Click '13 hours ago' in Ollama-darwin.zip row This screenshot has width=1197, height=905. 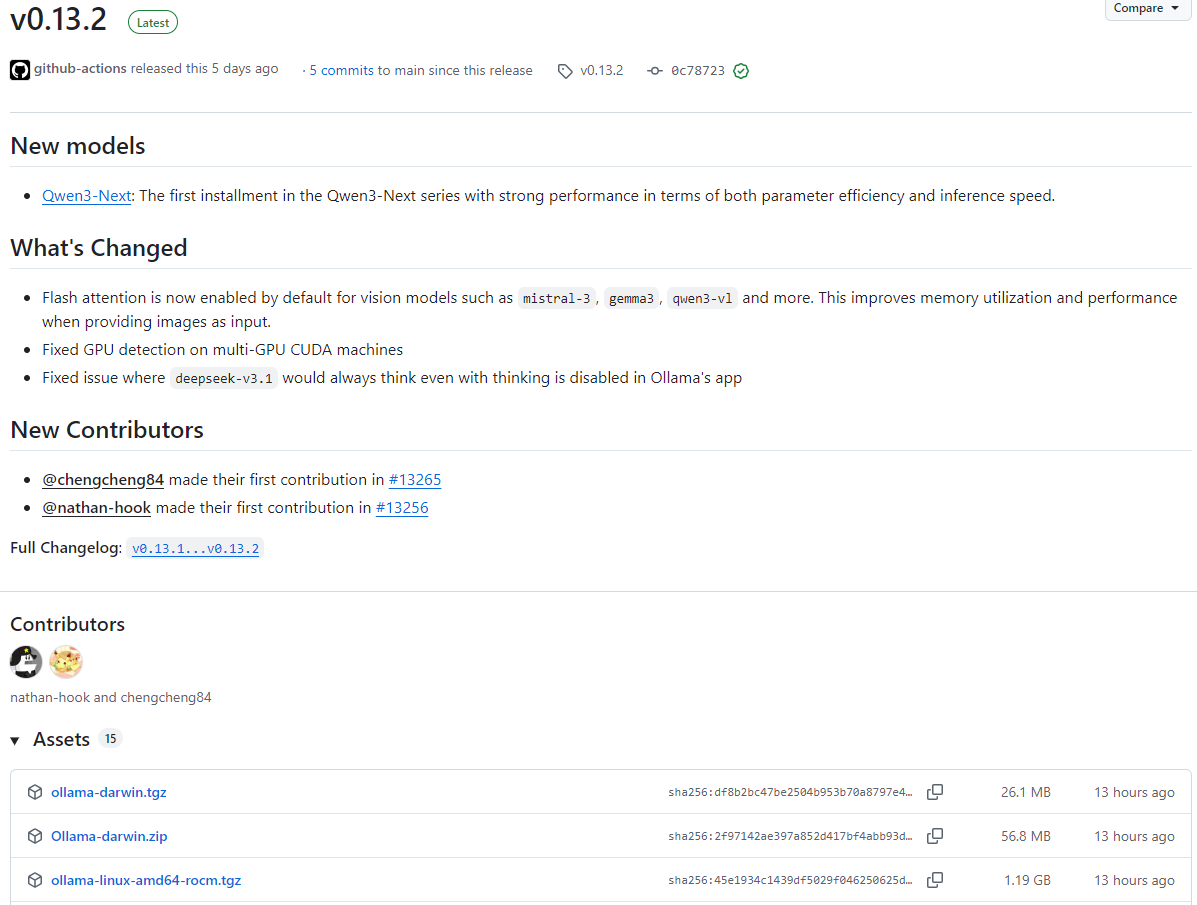[x=1134, y=836]
